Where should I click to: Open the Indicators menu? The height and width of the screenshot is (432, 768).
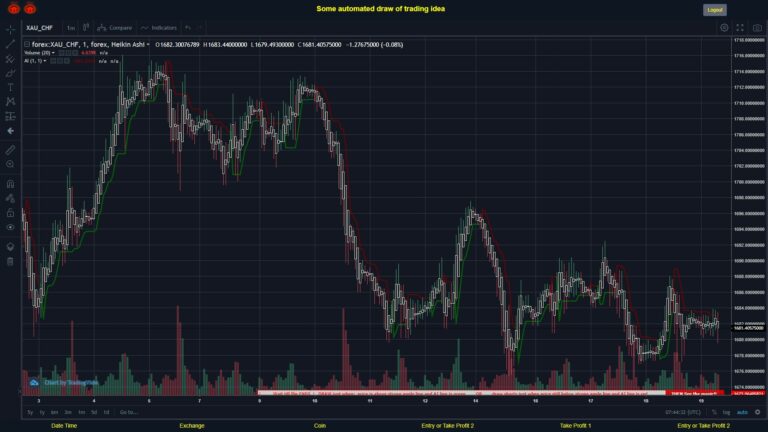159,28
